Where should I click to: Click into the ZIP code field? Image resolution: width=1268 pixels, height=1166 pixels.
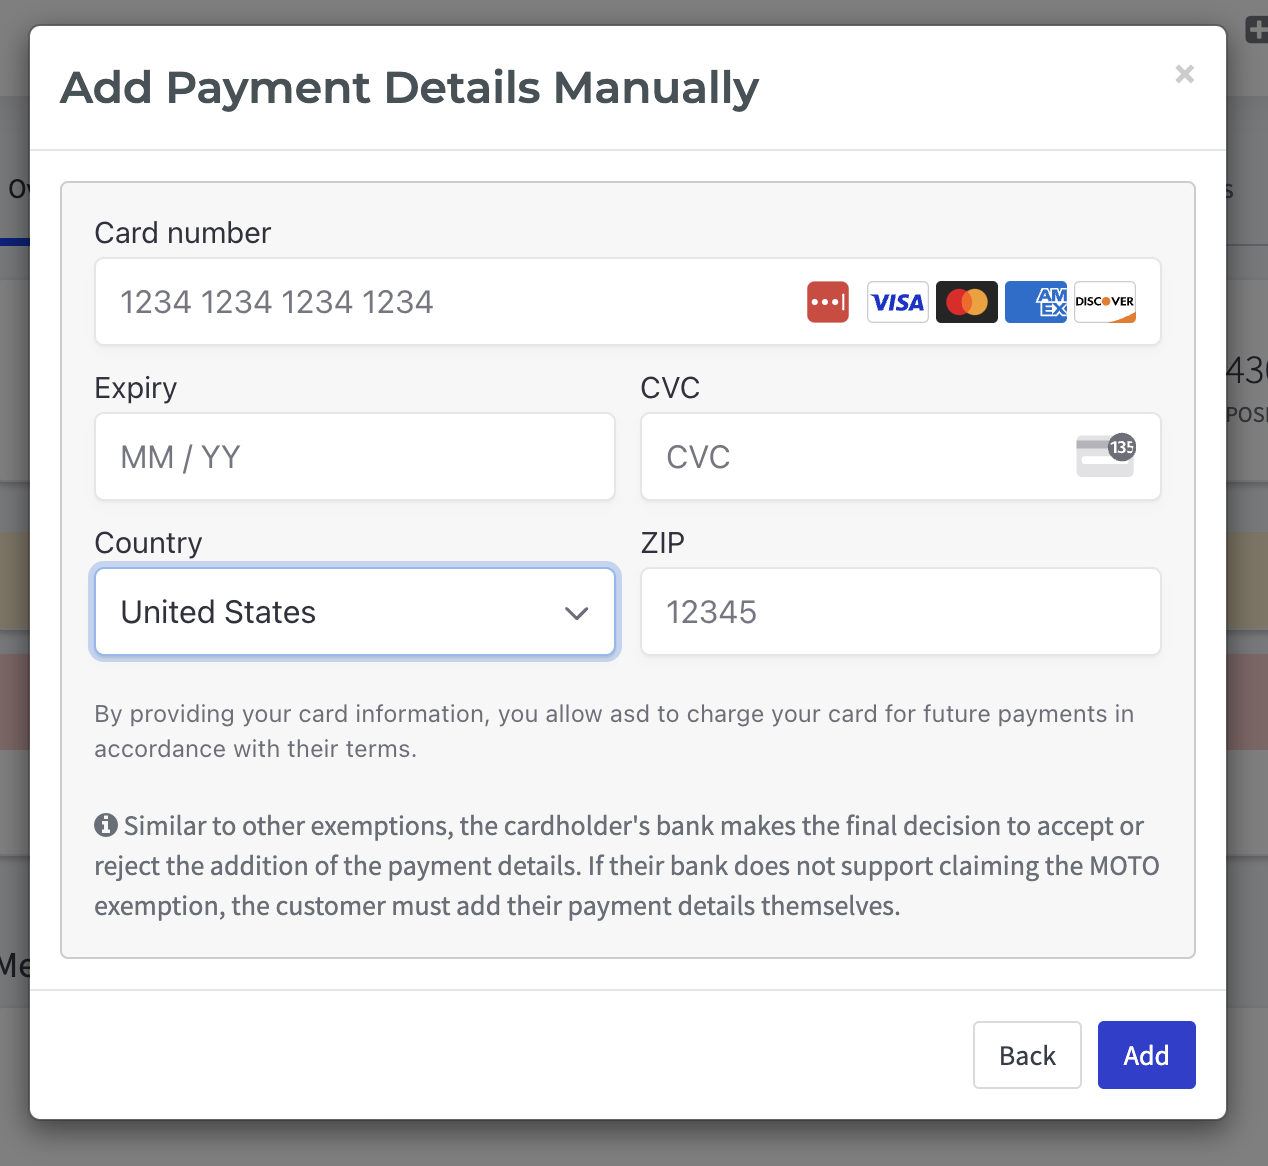point(901,612)
